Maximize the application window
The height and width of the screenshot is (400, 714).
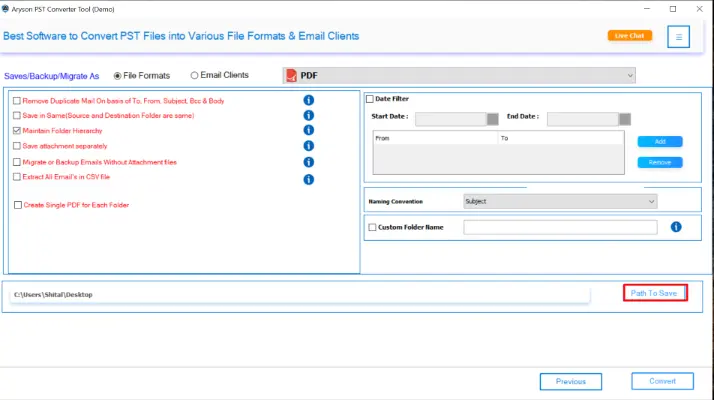(x=673, y=9)
